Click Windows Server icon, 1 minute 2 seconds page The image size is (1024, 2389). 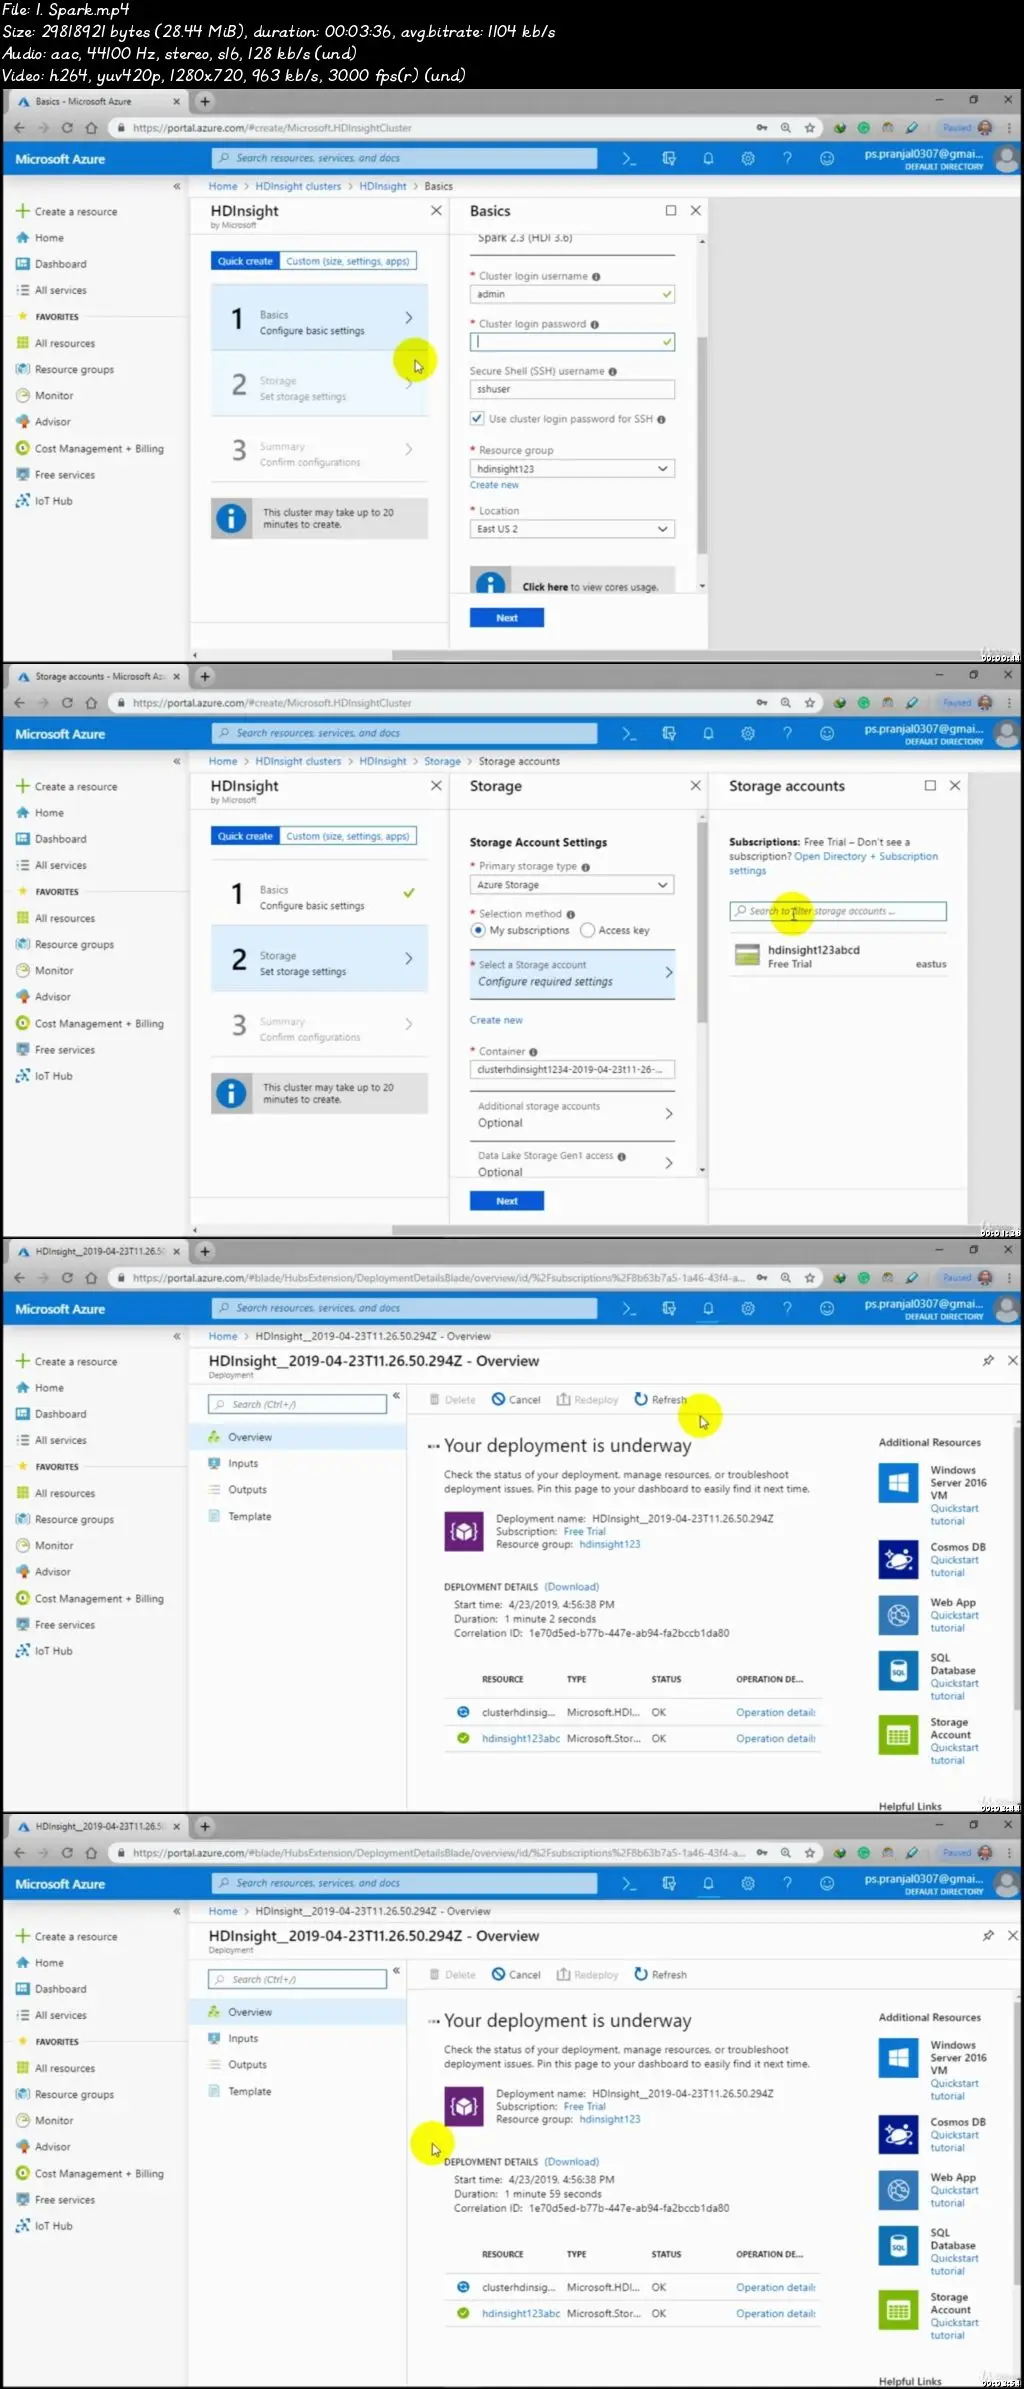coord(898,1483)
